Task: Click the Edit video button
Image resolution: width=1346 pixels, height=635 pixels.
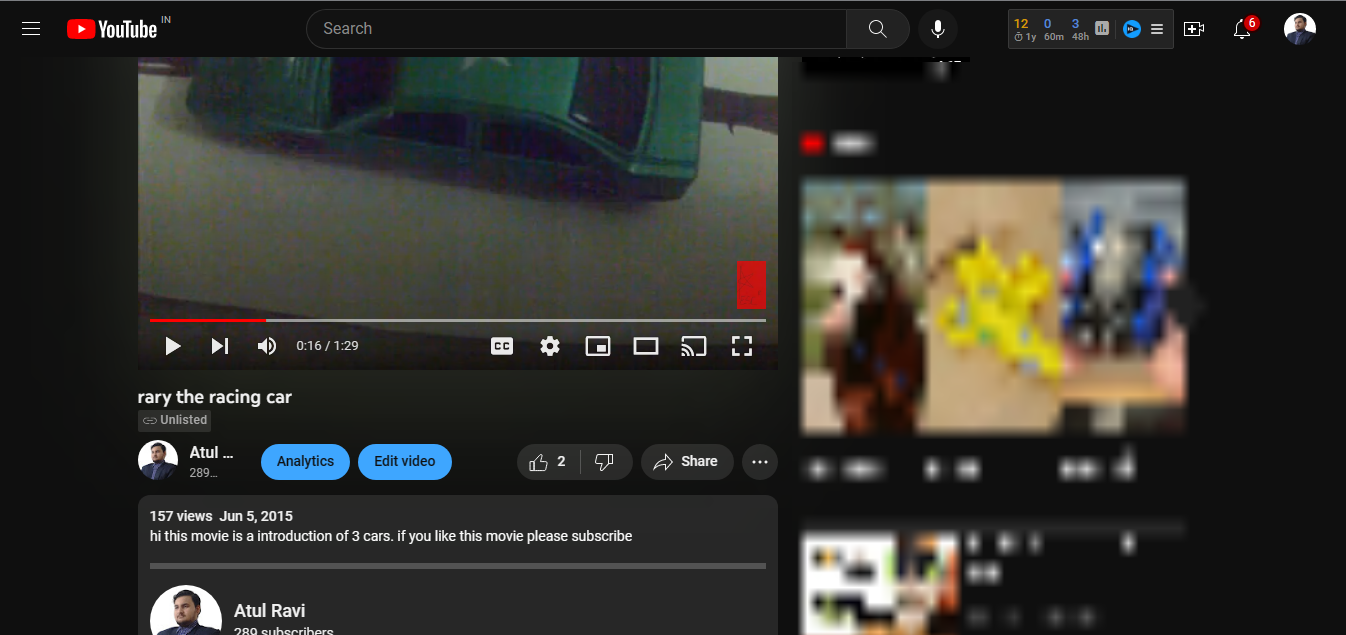Action: point(404,462)
